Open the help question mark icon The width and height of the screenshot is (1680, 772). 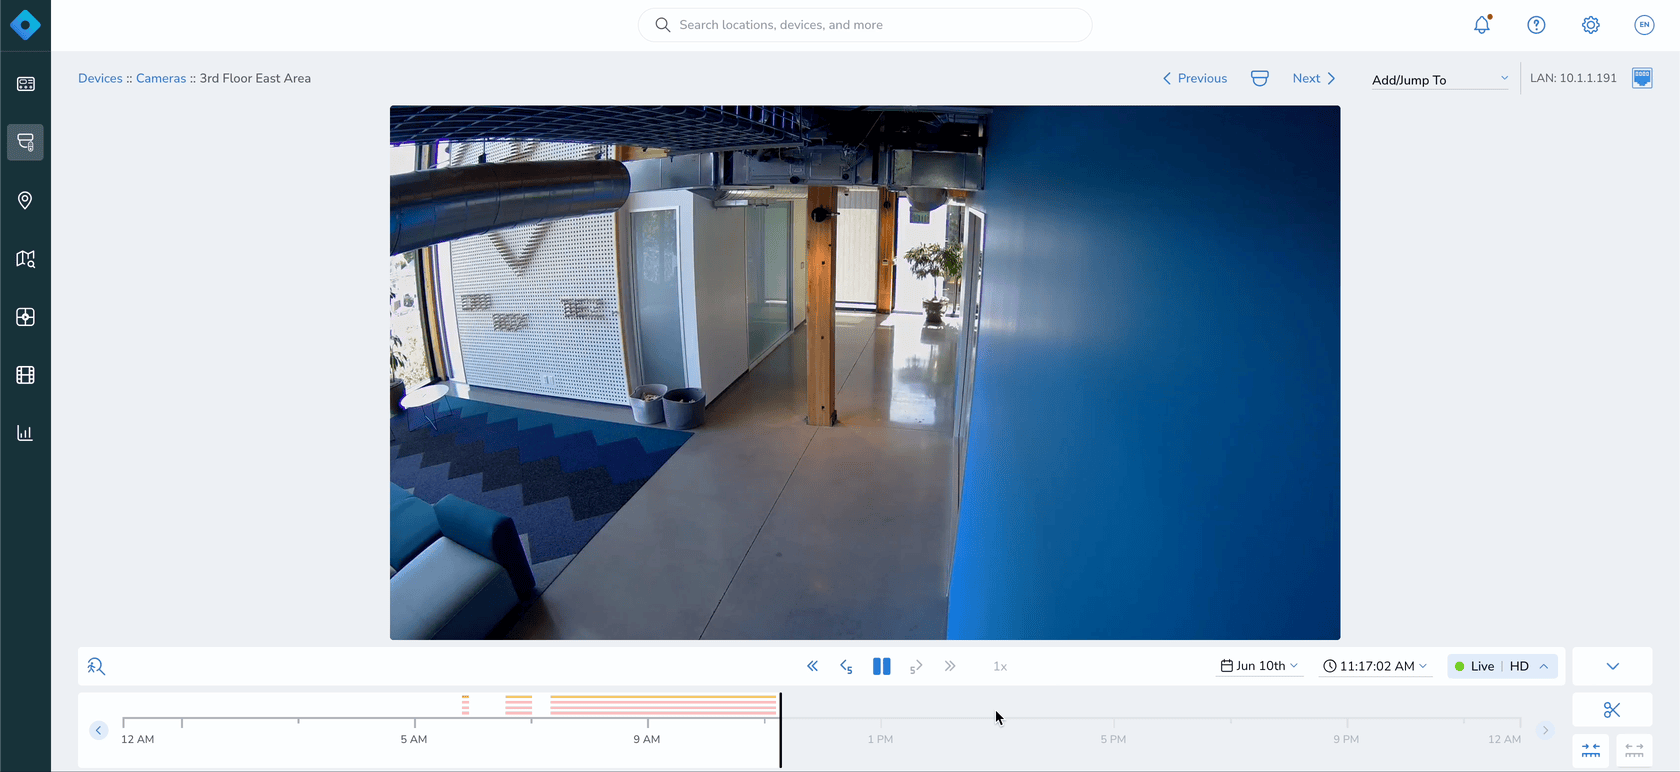[x=1536, y=25]
